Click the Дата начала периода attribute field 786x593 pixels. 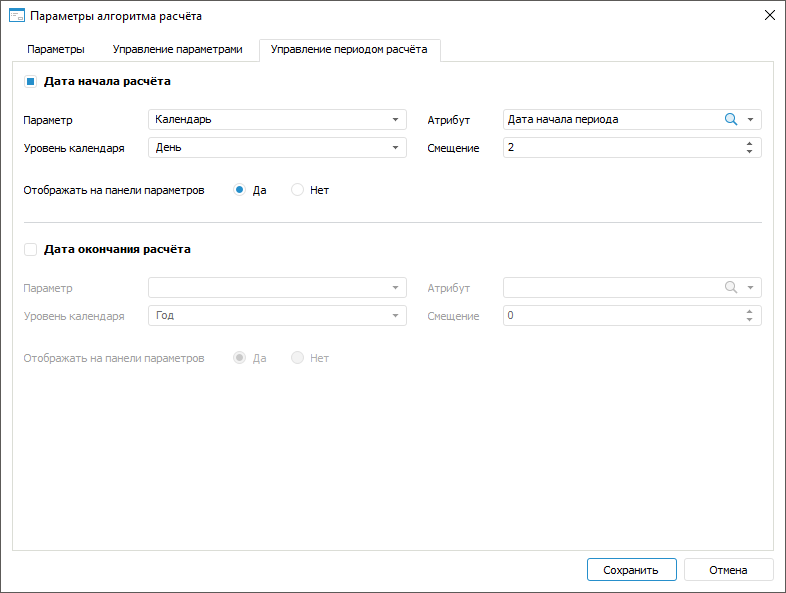pyautogui.click(x=610, y=120)
